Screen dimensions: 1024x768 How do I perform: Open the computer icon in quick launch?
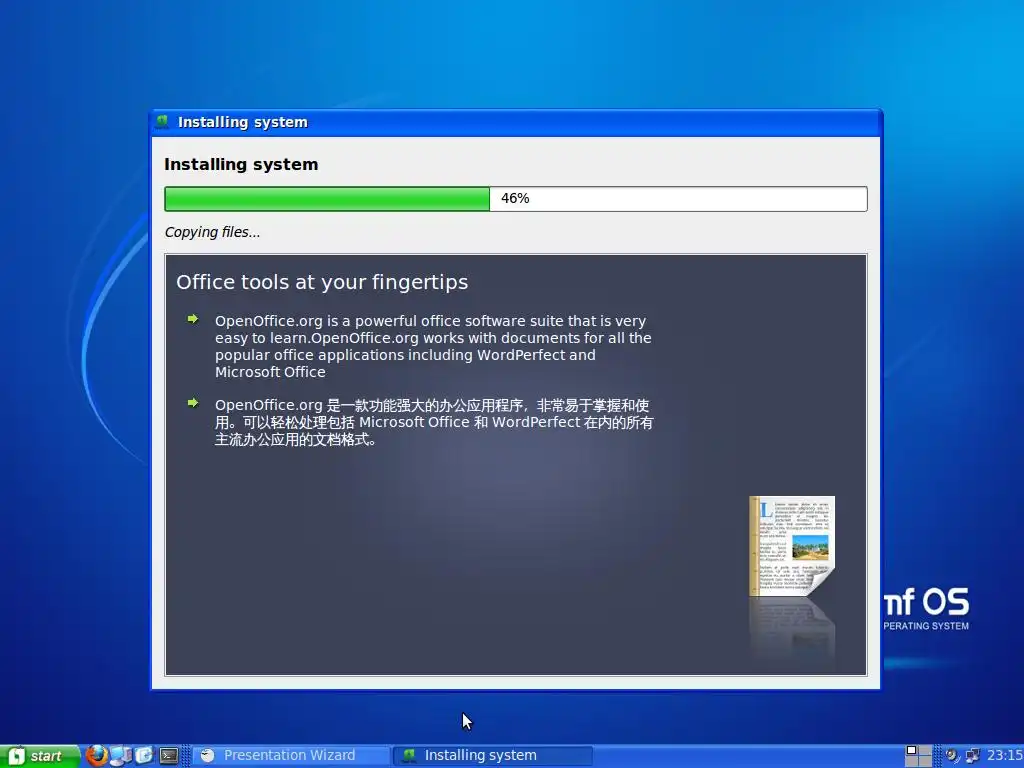click(x=120, y=756)
